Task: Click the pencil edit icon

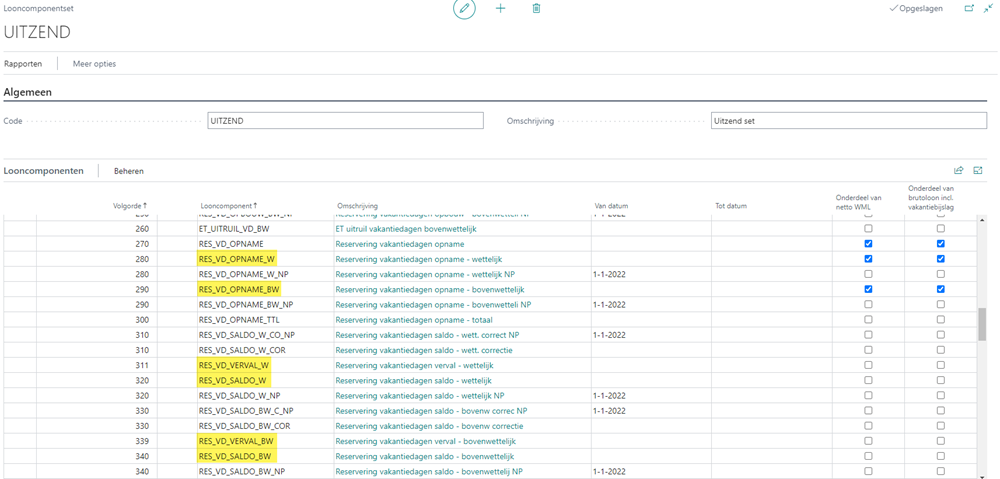Action: click(x=464, y=8)
